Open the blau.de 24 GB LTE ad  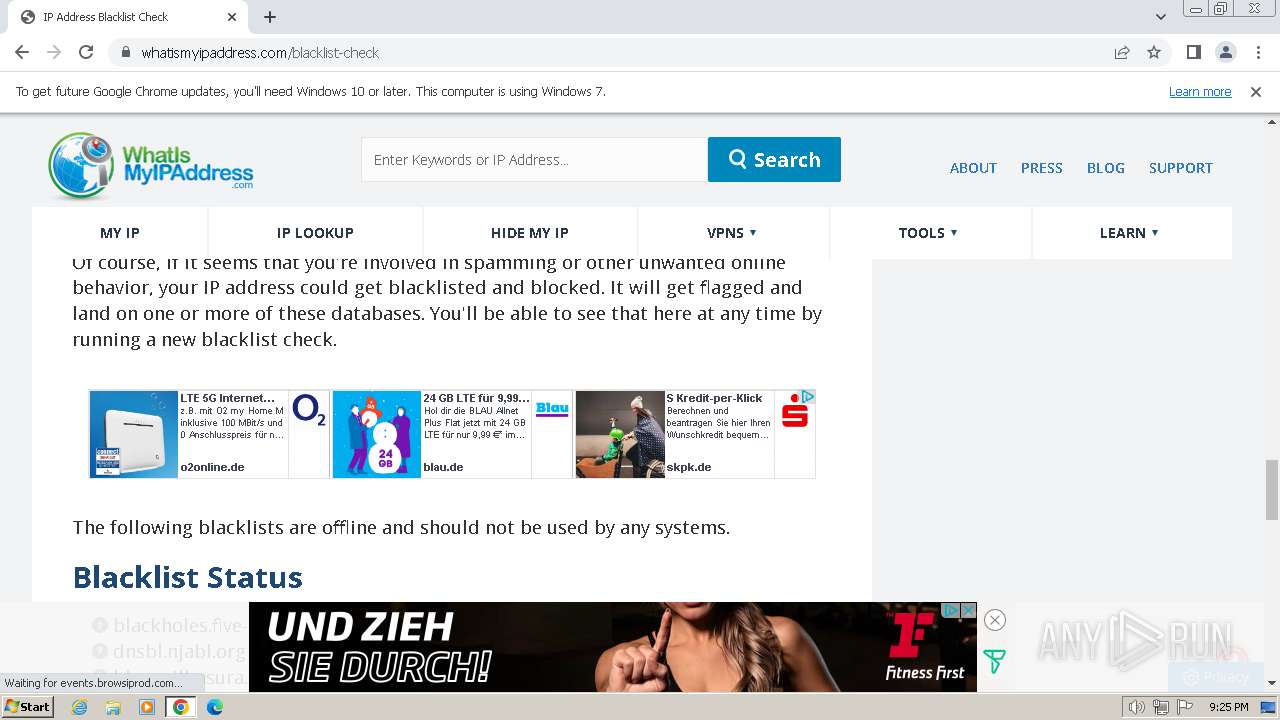tap(452, 434)
